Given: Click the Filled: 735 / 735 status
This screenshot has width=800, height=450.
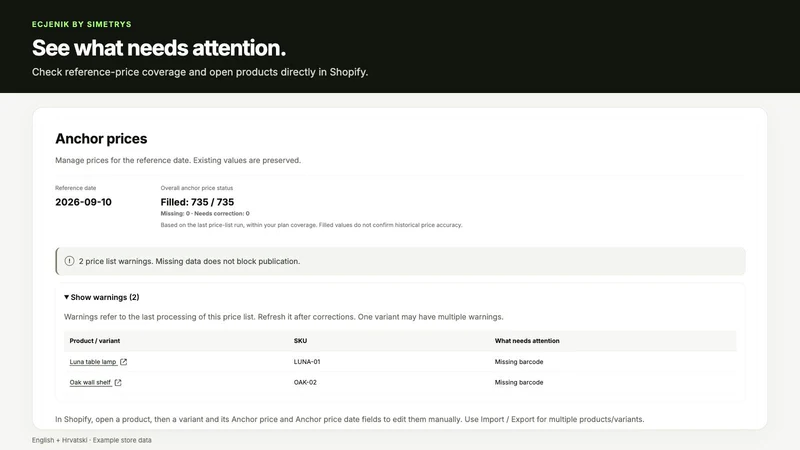Looking at the screenshot, I should [197, 202].
